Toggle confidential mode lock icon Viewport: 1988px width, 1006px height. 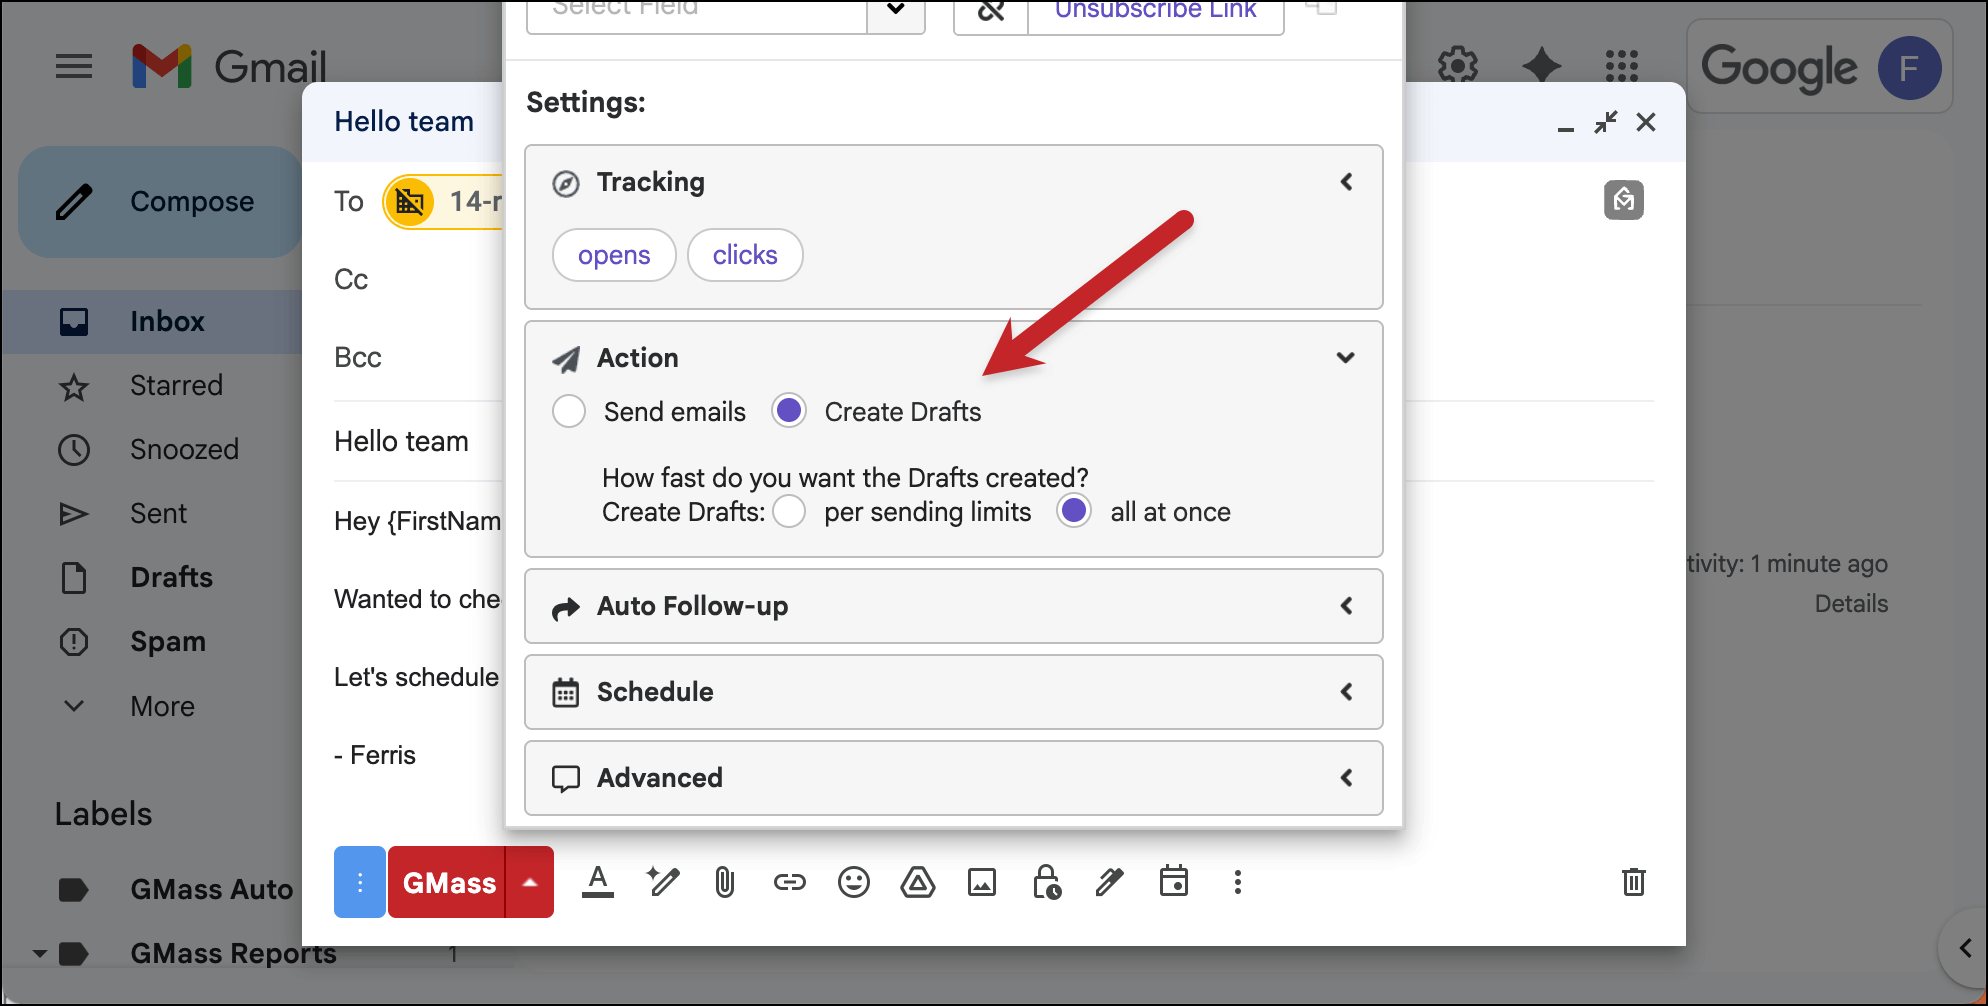coord(1046,882)
